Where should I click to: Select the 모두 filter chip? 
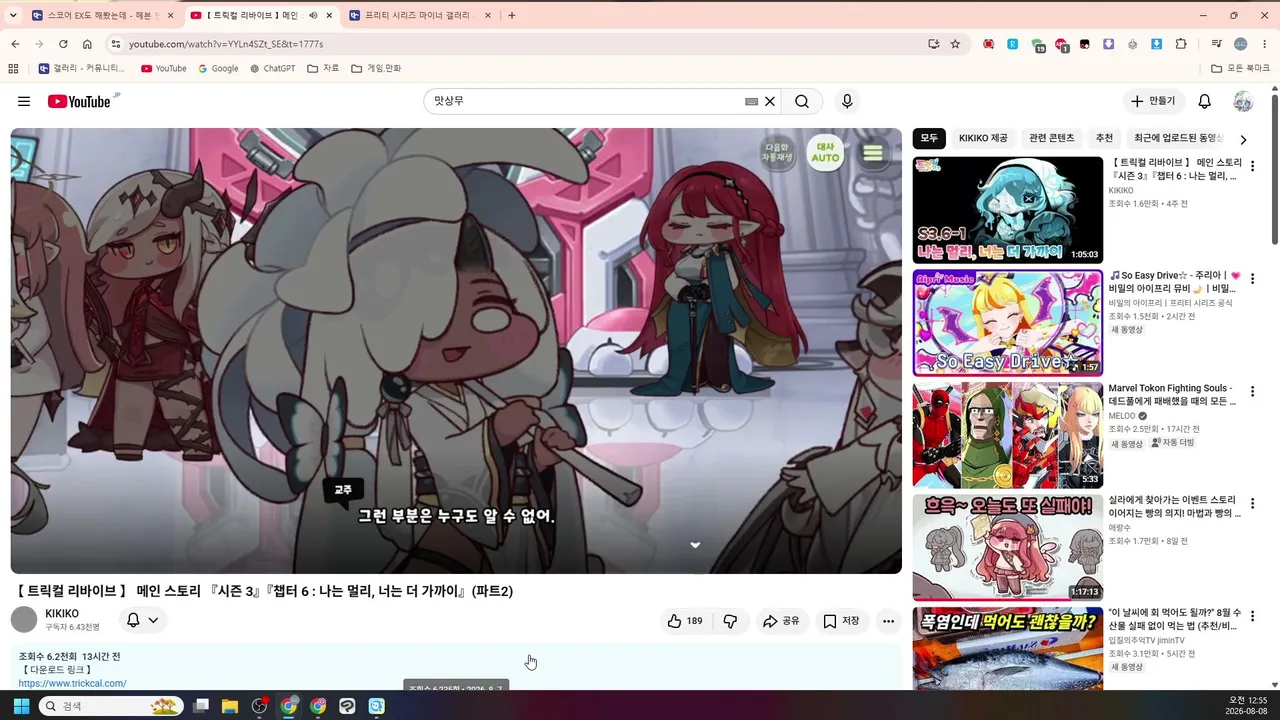tap(929, 138)
